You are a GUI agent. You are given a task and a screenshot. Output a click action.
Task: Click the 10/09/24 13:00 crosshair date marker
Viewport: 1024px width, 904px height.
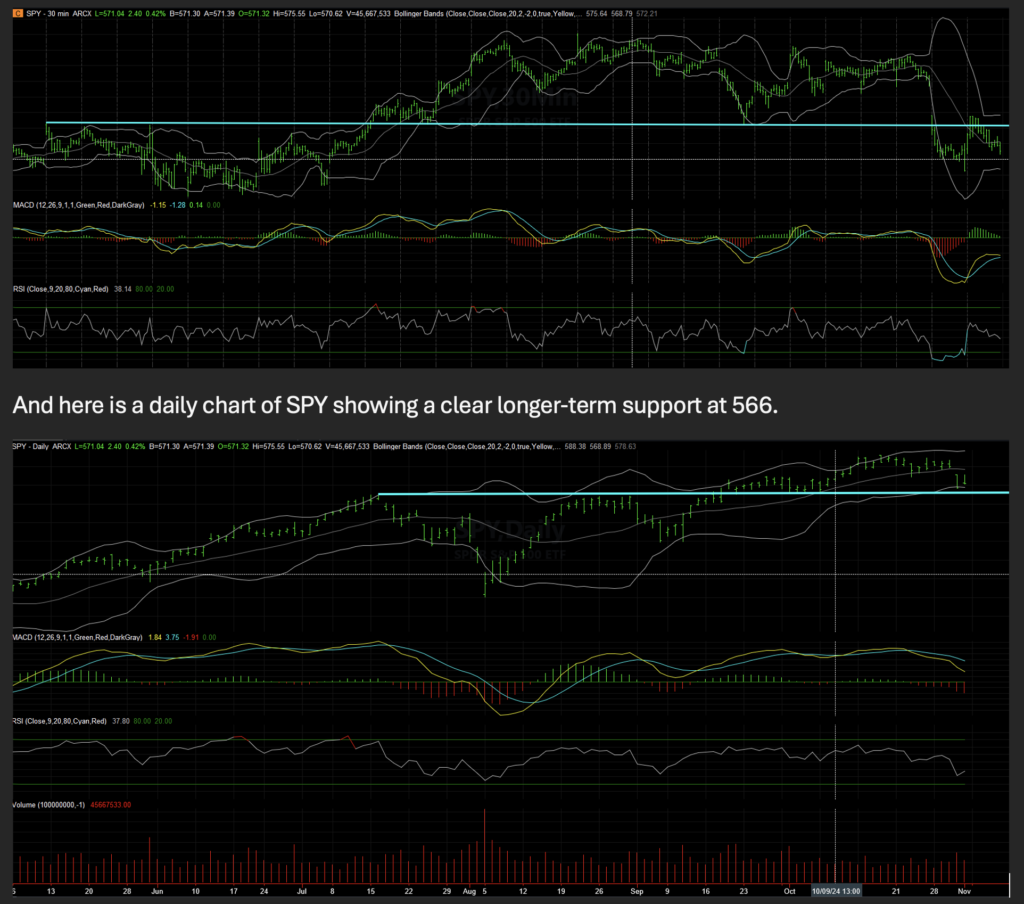836,891
